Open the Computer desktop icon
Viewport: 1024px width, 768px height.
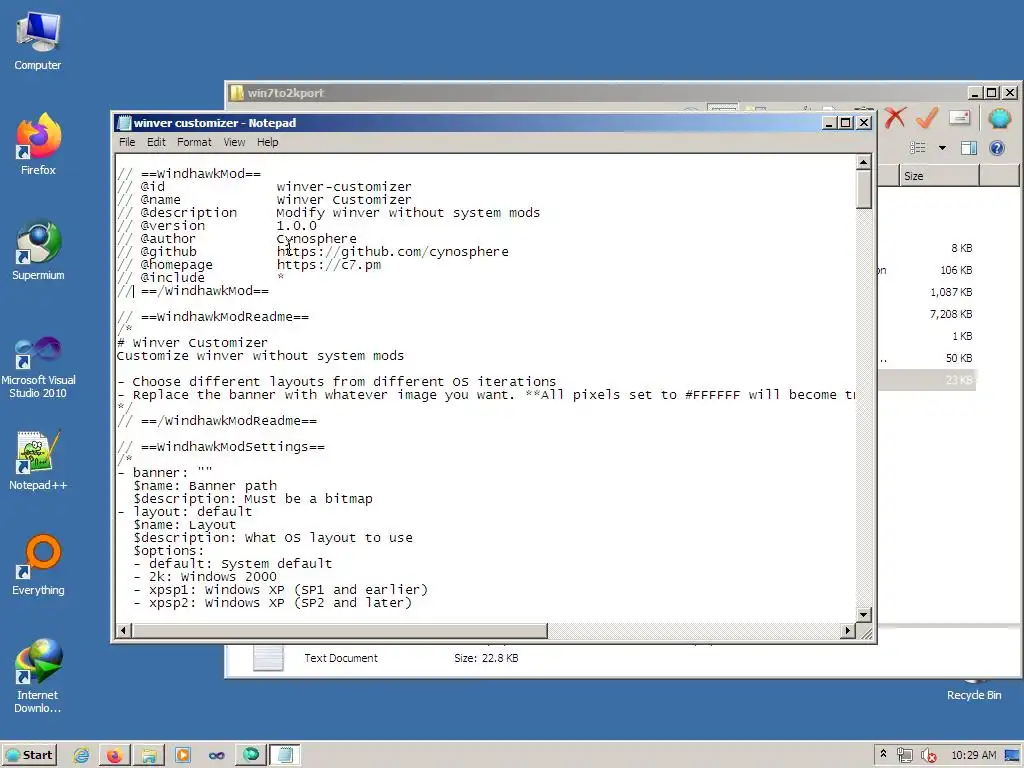coord(38,42)
